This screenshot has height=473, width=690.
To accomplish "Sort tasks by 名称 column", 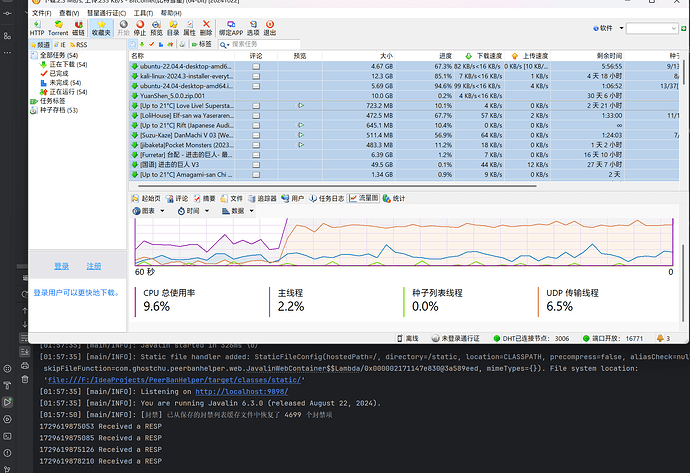I will coord(182,56).
